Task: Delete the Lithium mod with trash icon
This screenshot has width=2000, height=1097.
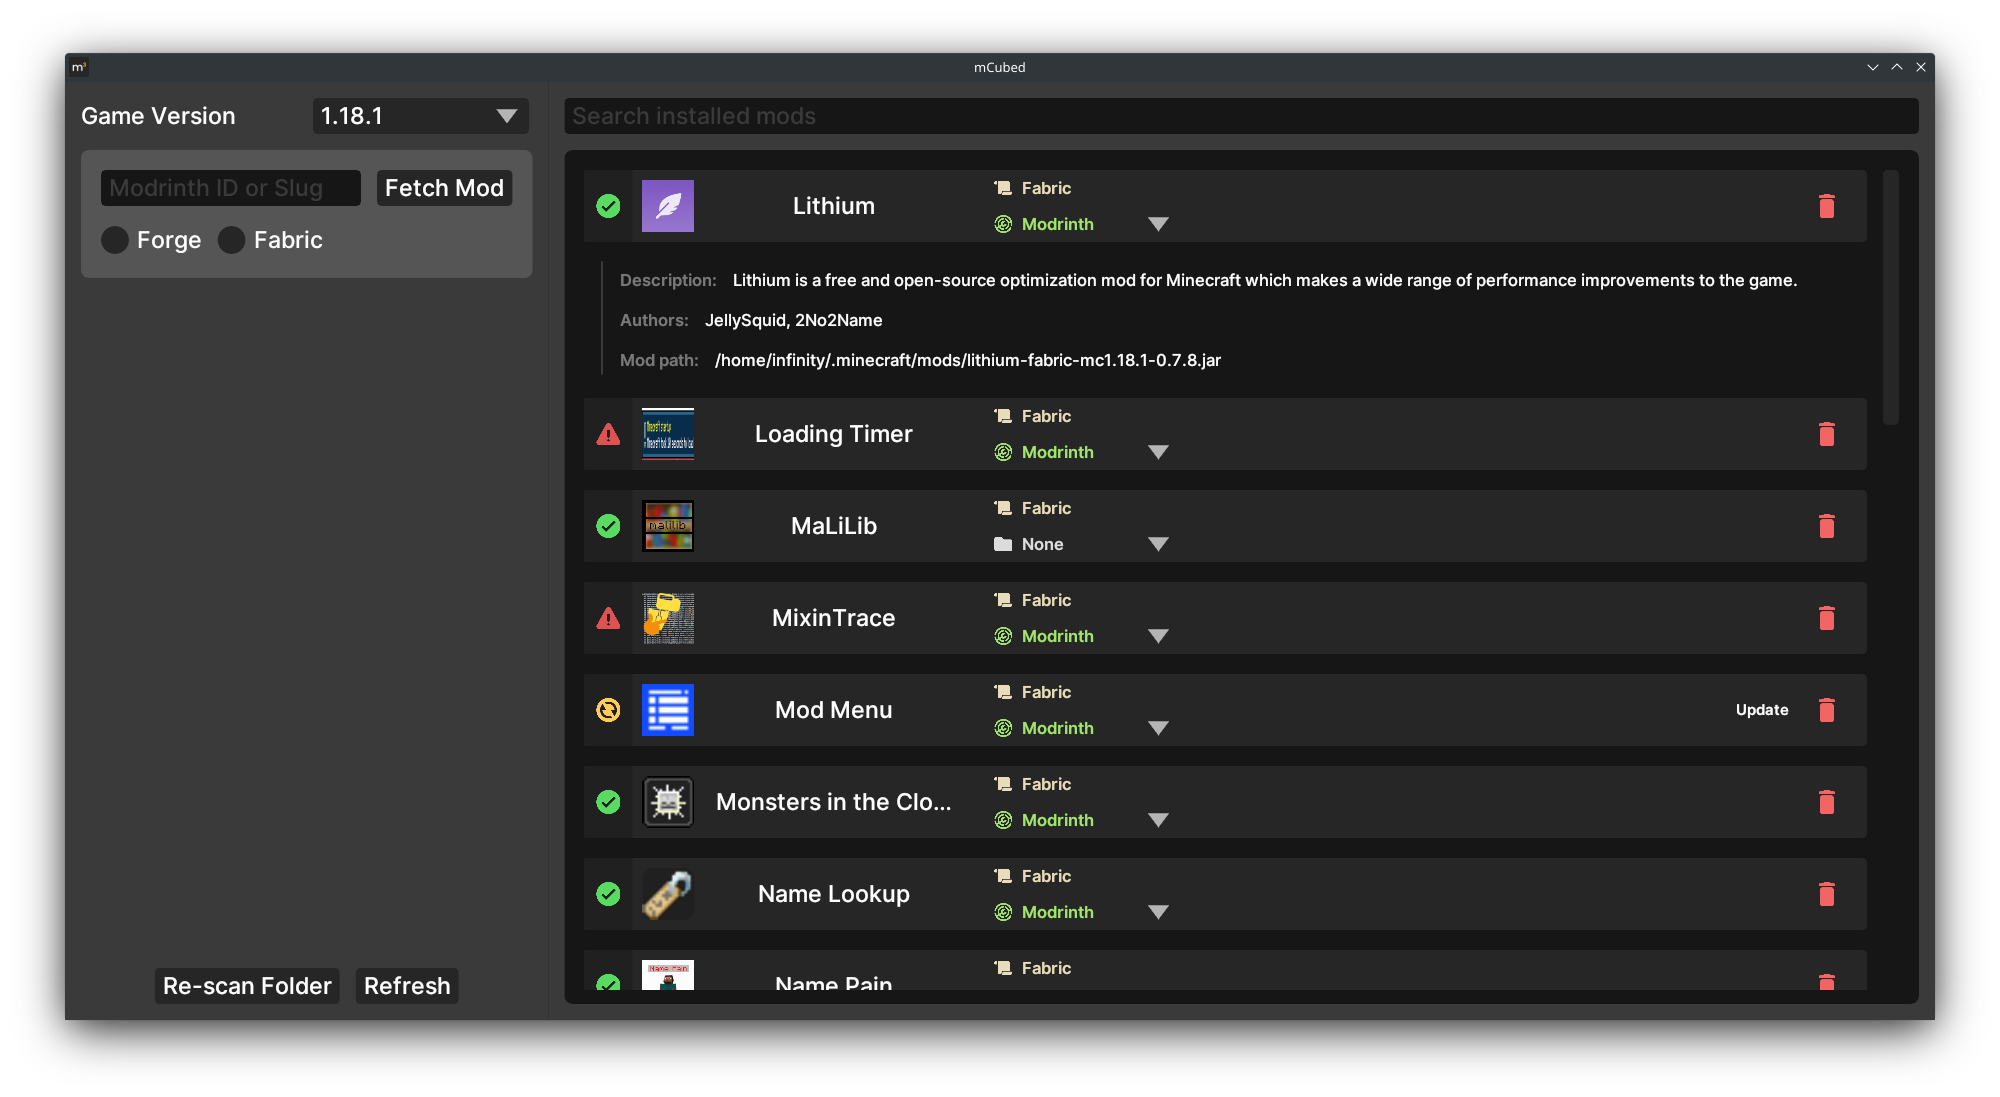Action: pos(1826,206)
